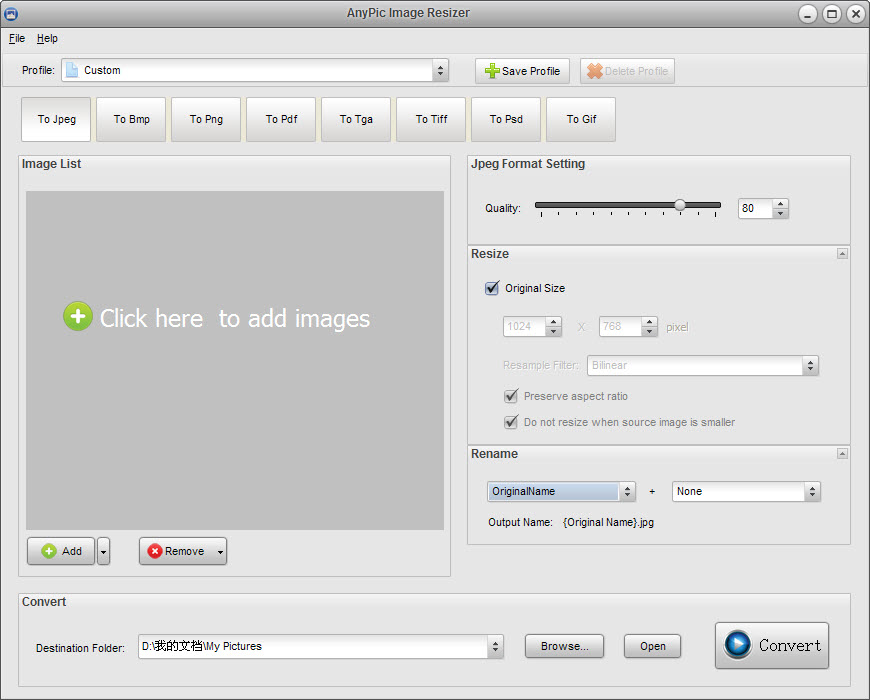Select the To Psd format tab
Image resolution: width=870 pixels, height=700 pixels.
(x=506, y=119)
